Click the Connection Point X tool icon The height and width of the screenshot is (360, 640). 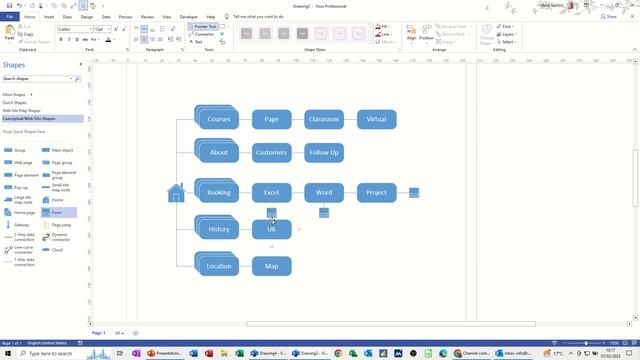pyautogui.click(x=222, y=34)
